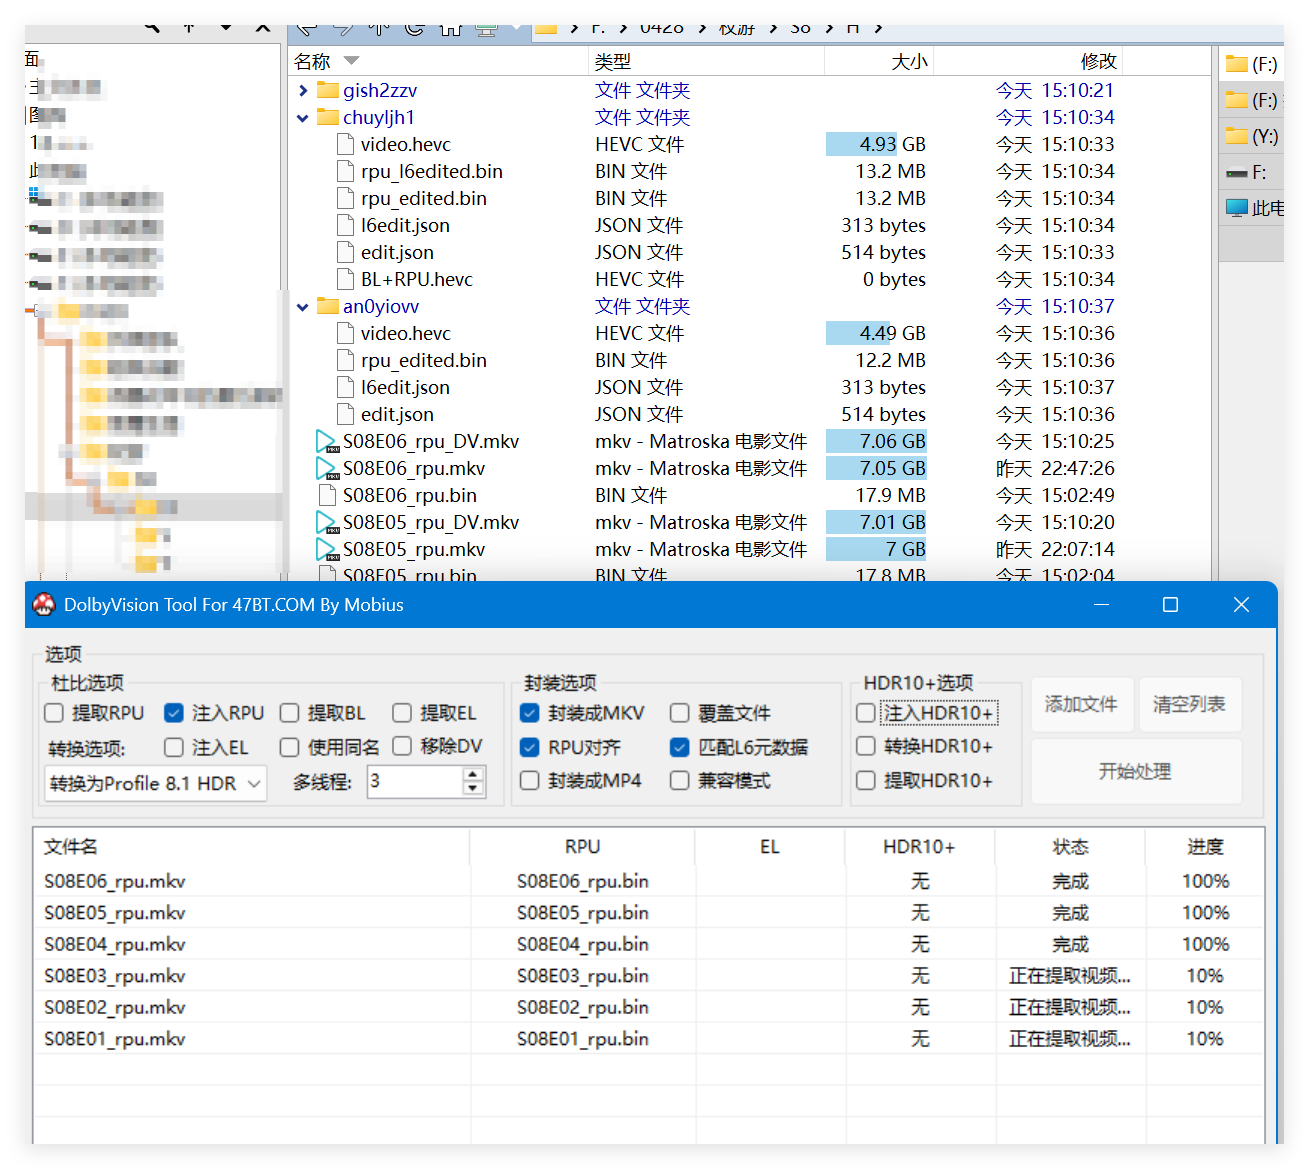The height and width of the screenshot is (1169, 1309).
Task: Select S08E03_rpu.mkv row in task list
Action: pos(115,976)
